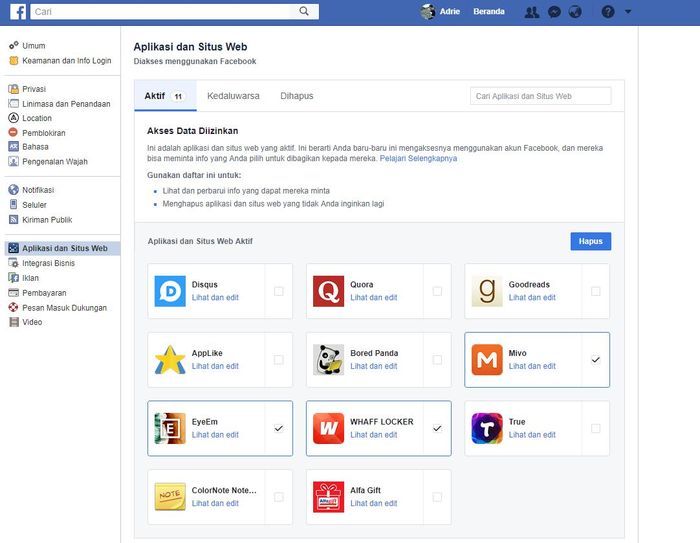Click the WHAFF LOCKER app icon
The width and height of the screenshot is (700, 543).
click(x=329, y=428)
